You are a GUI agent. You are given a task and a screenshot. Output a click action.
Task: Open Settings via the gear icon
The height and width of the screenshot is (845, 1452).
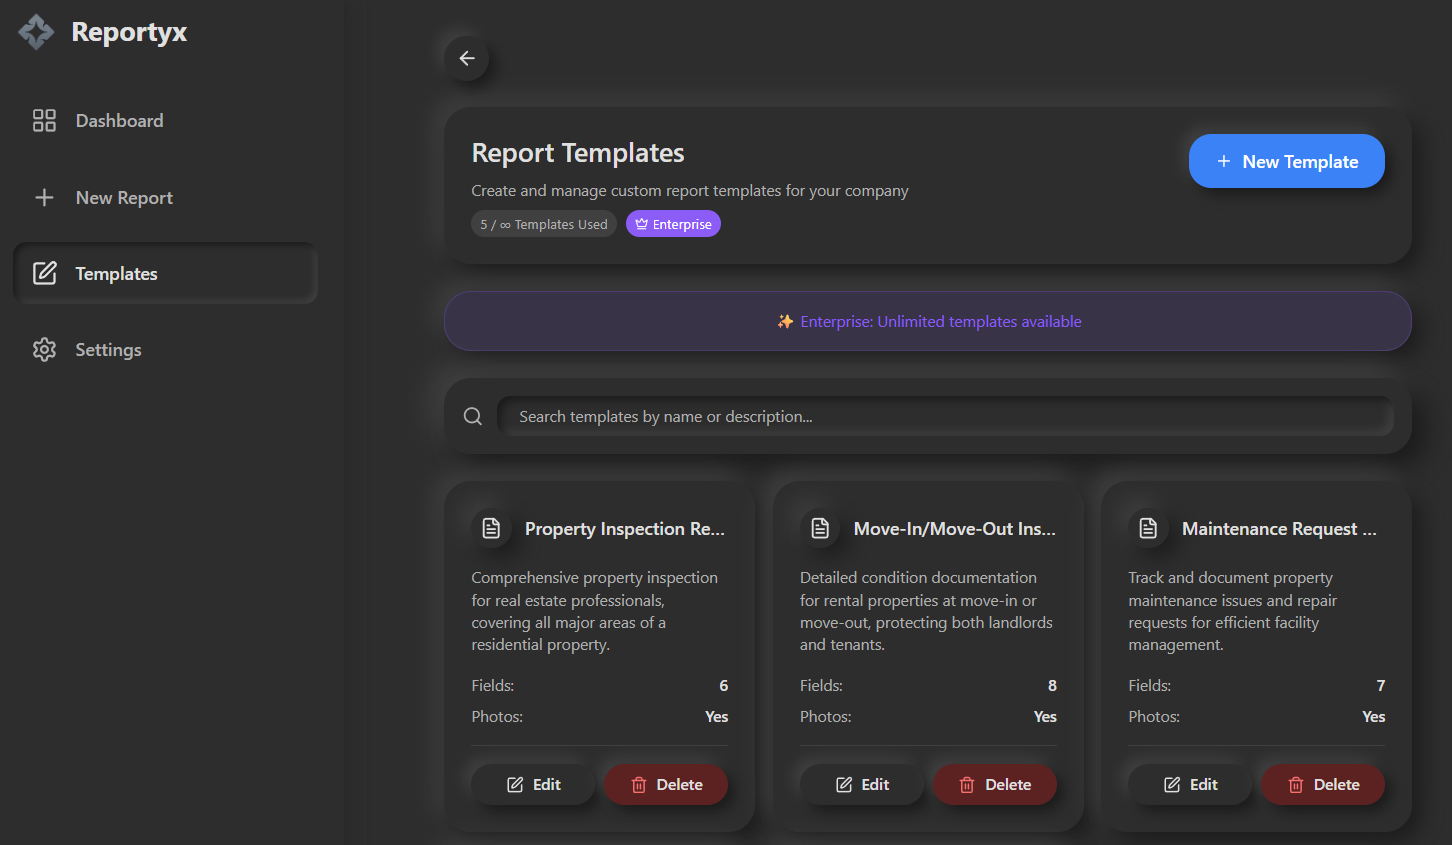tap(44, 349)
